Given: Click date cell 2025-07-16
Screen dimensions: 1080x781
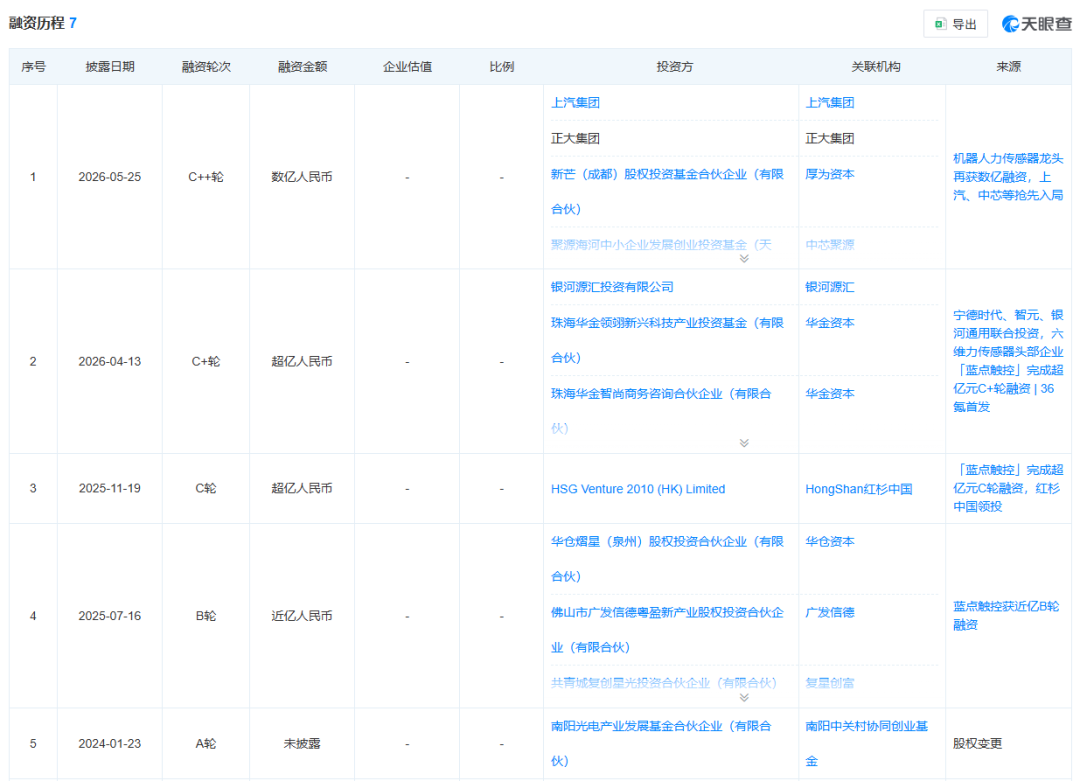Looking at the screenshot, I should (x=110, y=616).
